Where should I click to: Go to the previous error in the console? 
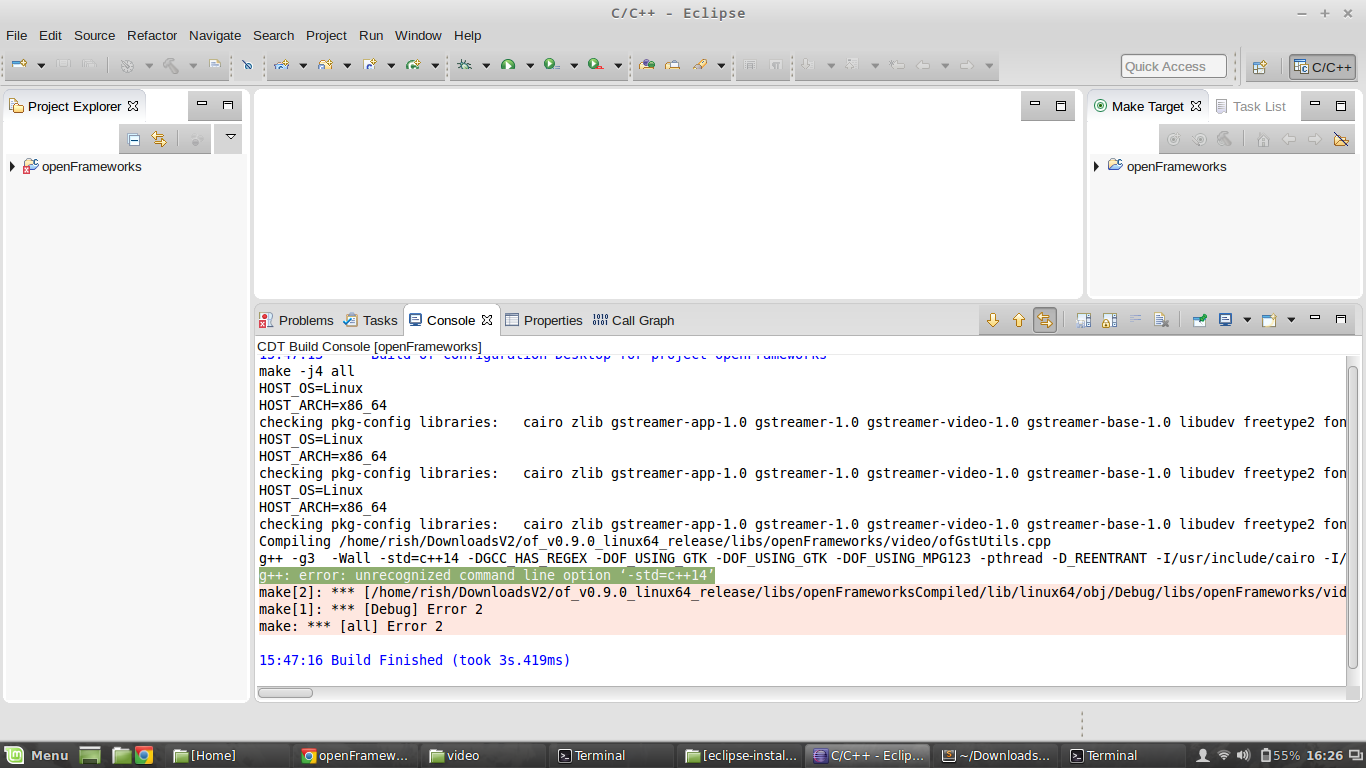pyautogui.click(x=1019, y=320)
